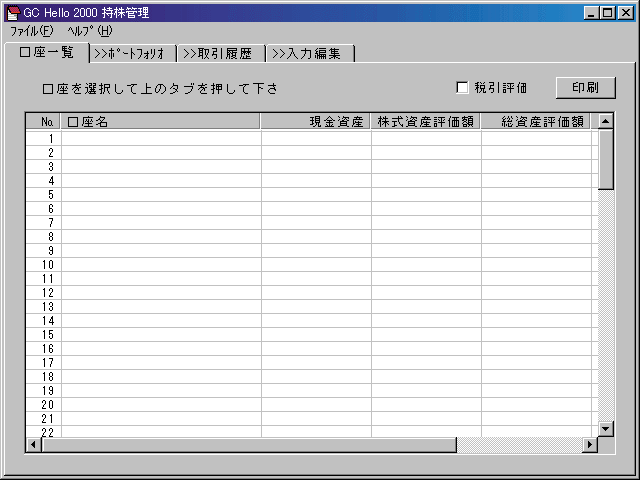This screenshot has width=640, height=480.
Task: Click the 口座名 column header
Action: (x=160, y=122)
